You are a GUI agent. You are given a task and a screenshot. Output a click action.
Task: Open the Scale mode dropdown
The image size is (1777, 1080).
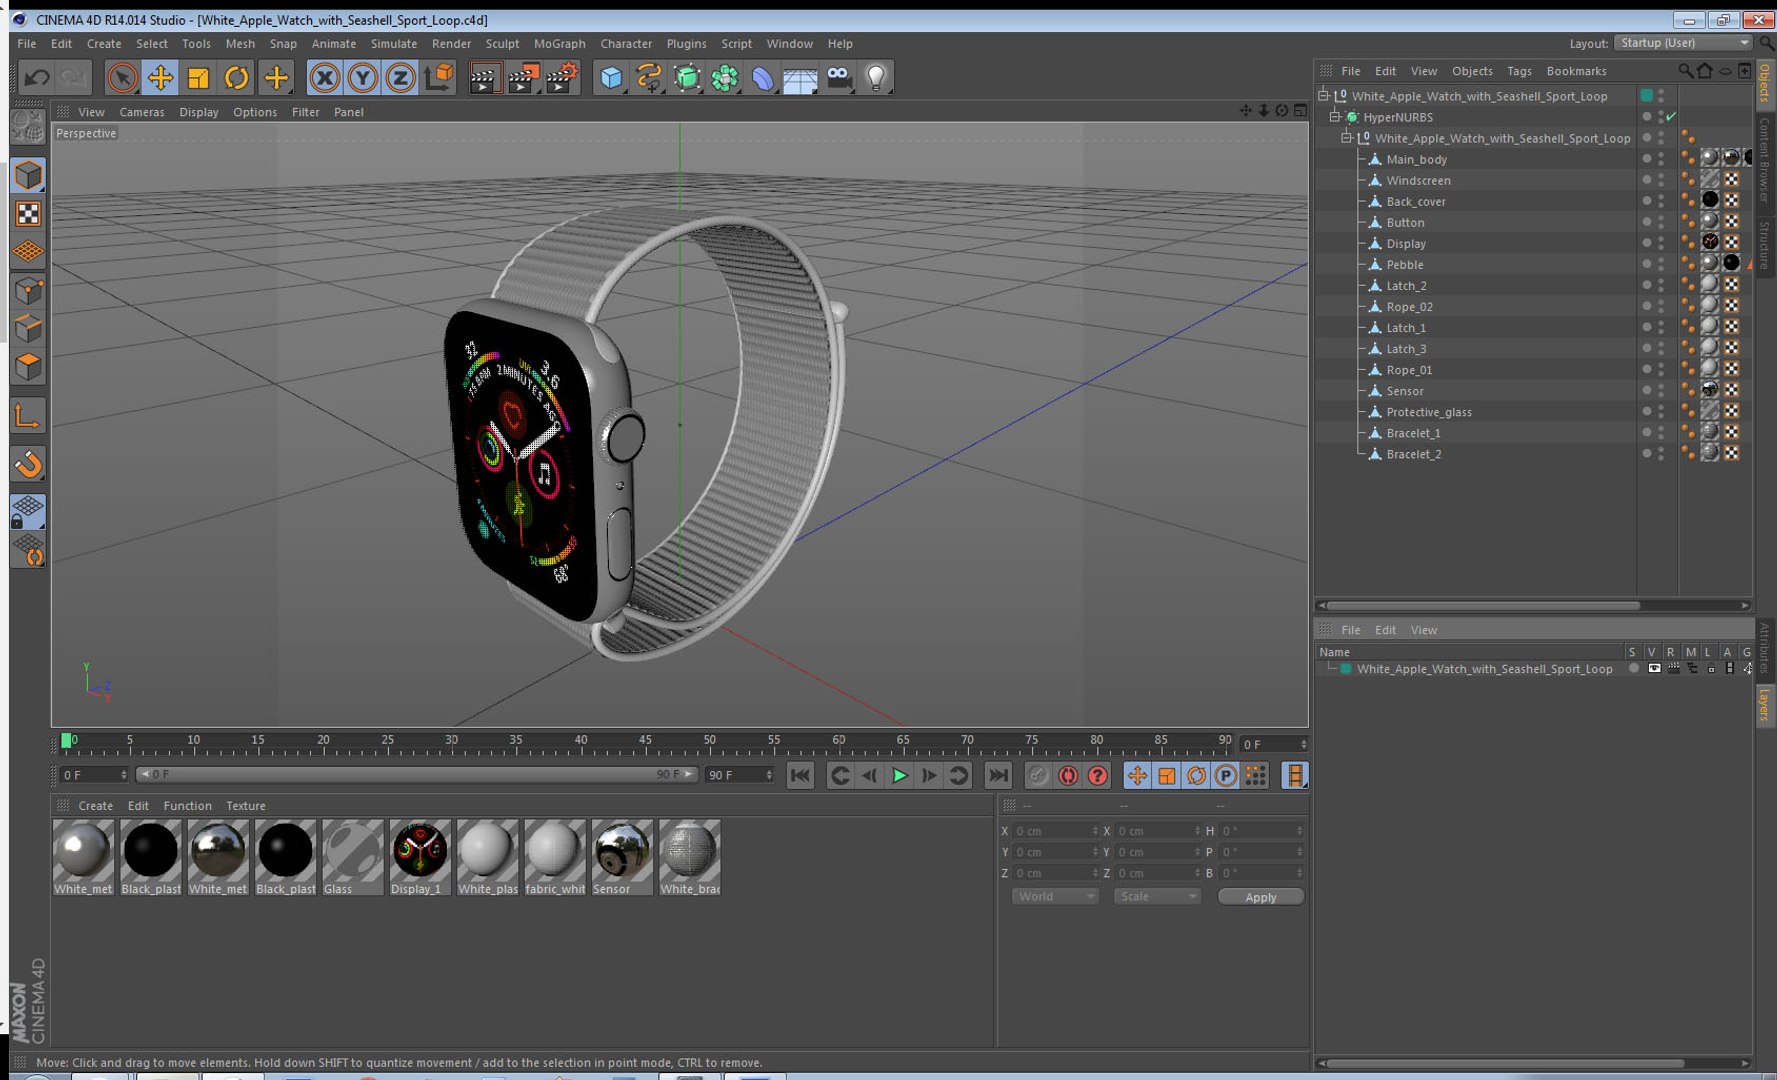[1157, 897]
